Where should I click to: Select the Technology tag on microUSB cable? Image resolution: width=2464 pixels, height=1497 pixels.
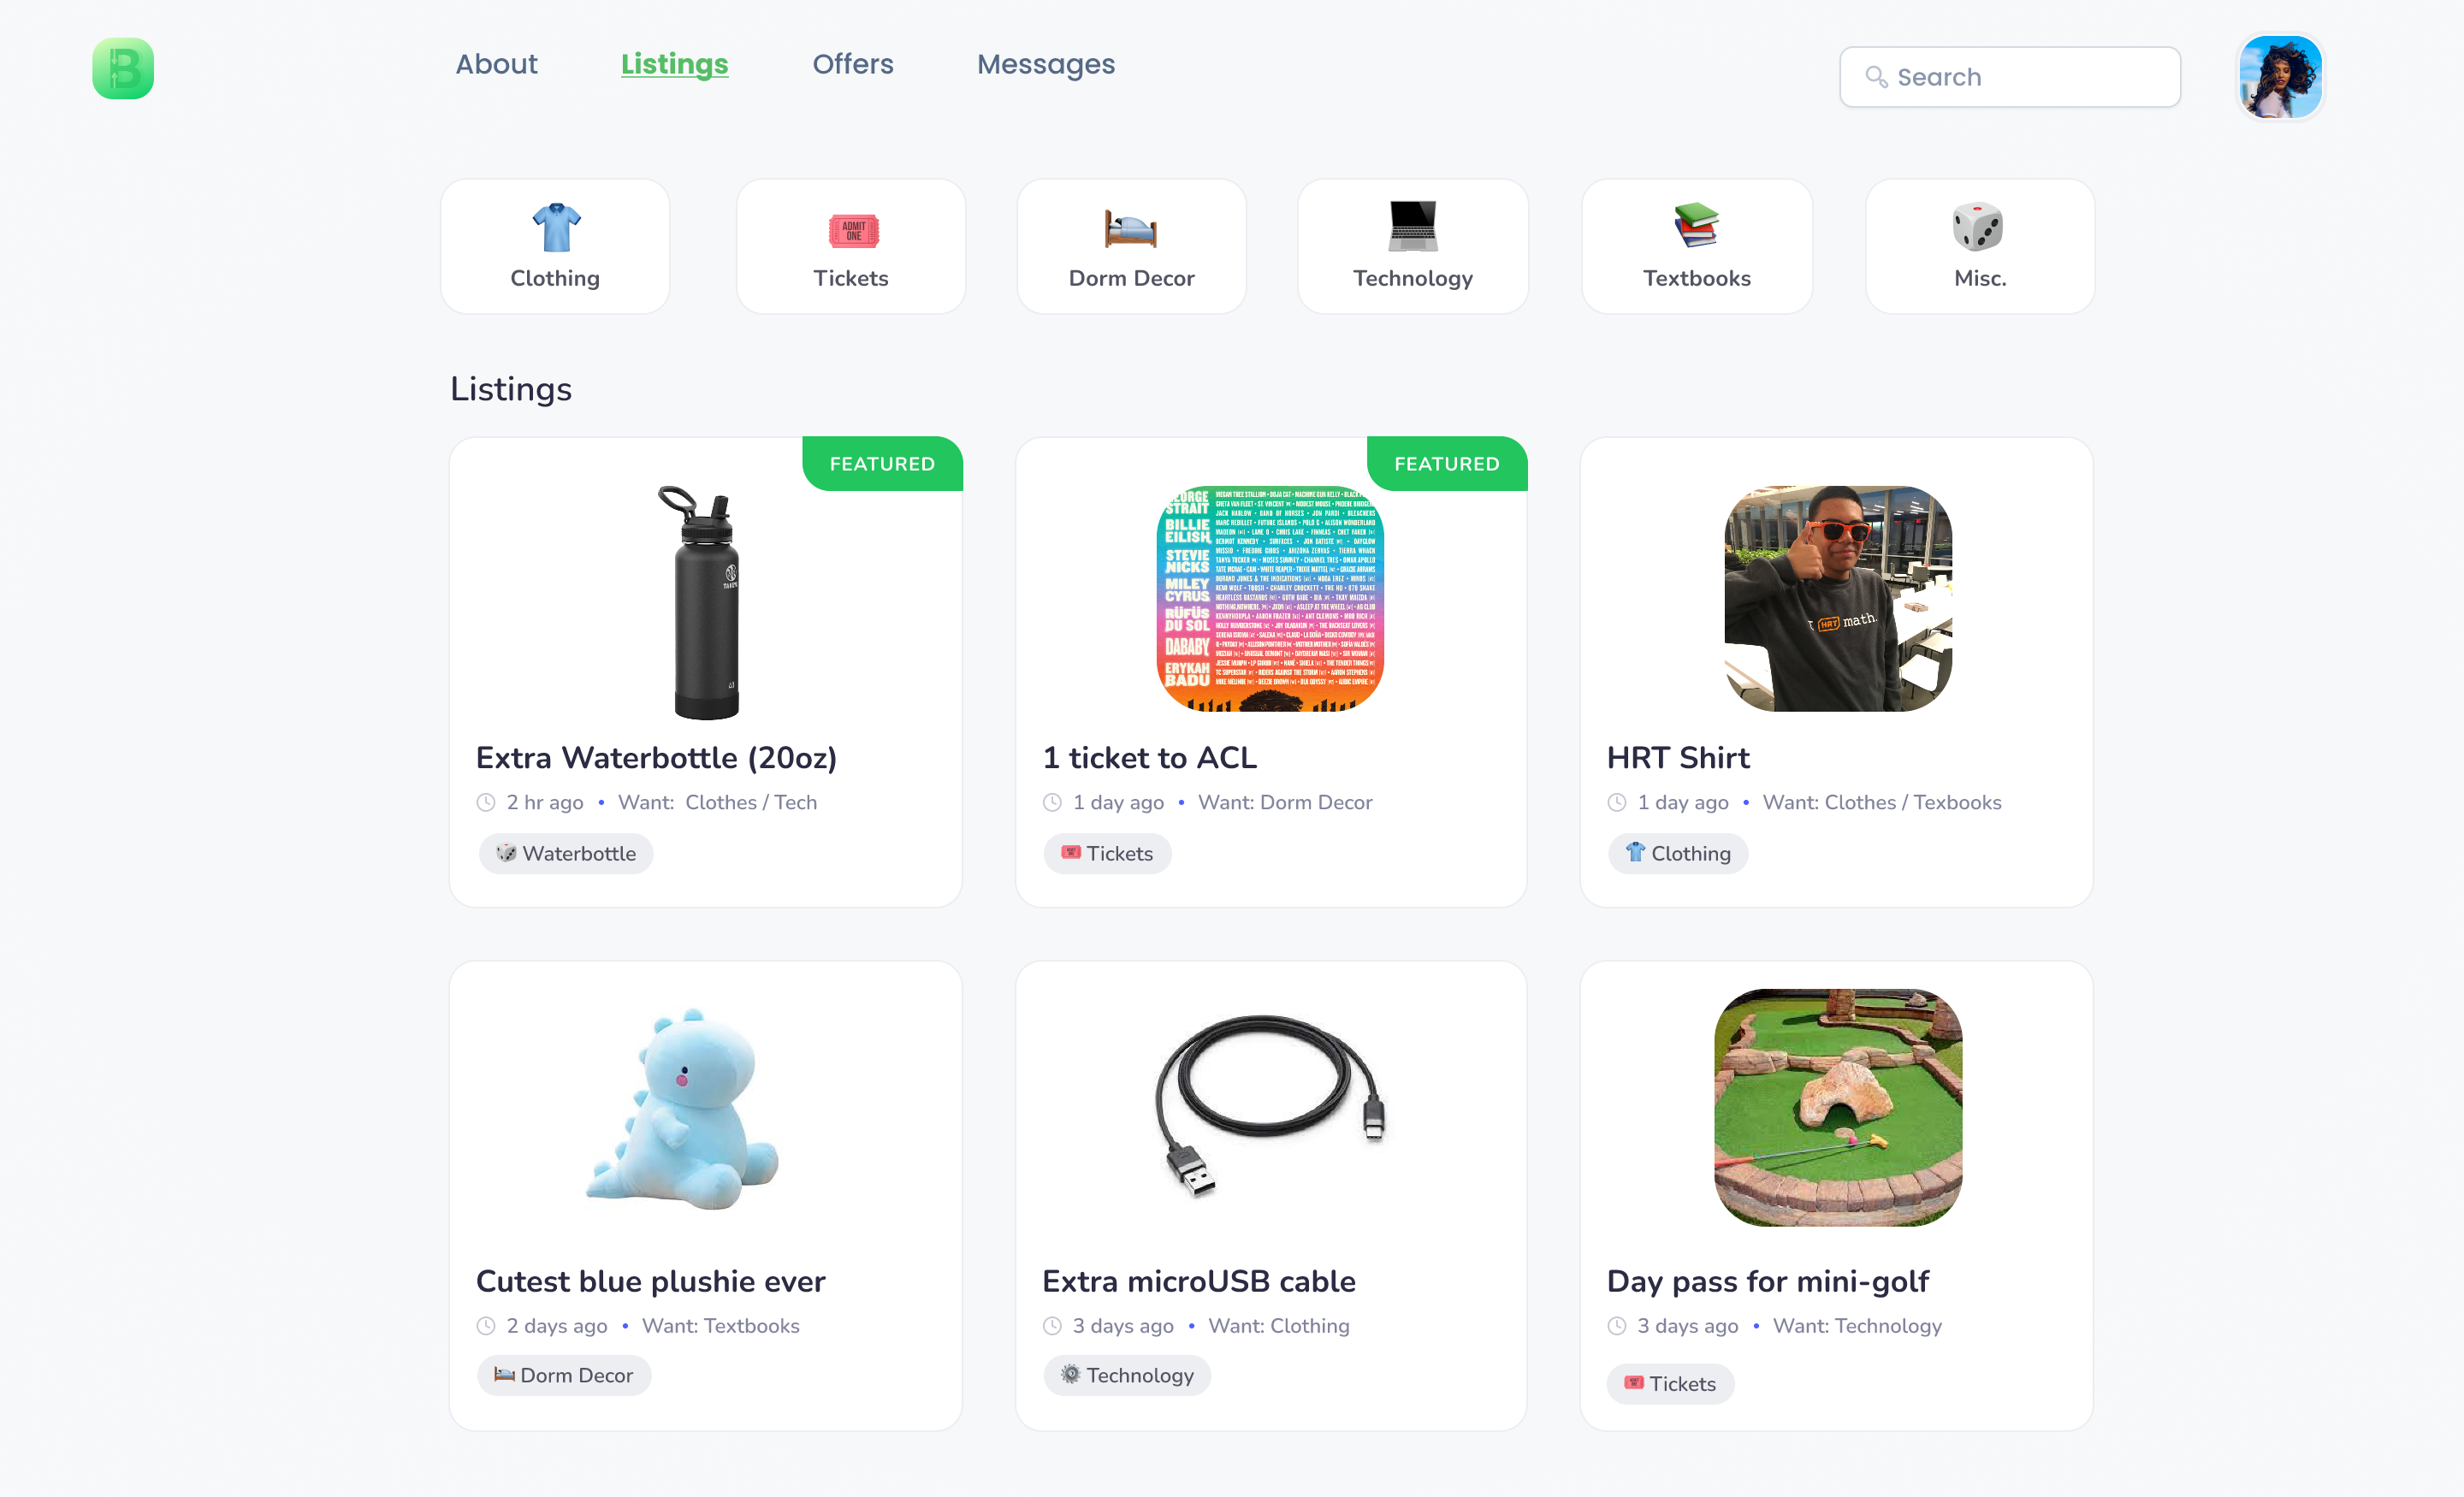[x=1126, y=1375]
